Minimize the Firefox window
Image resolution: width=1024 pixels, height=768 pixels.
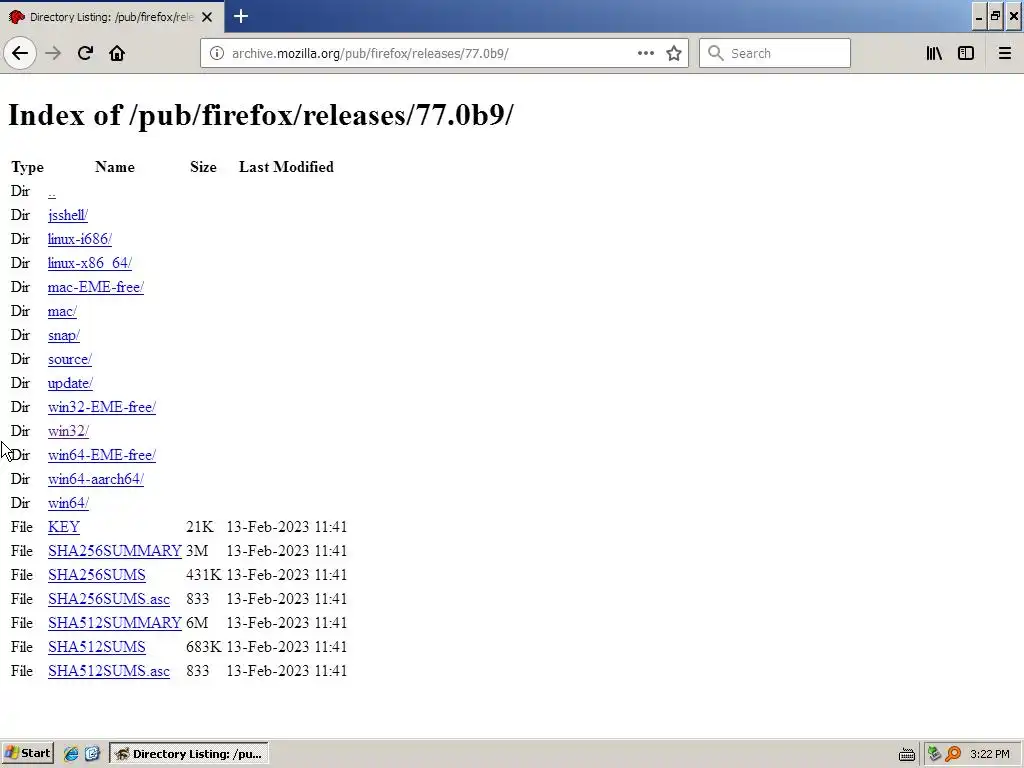pos(979,17)
